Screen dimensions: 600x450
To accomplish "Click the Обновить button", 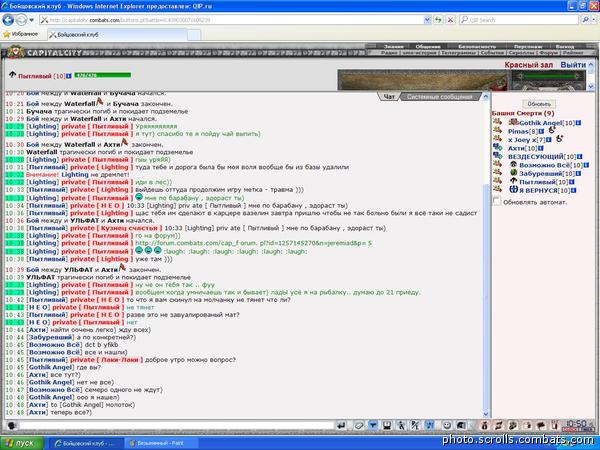I will 539,104.
